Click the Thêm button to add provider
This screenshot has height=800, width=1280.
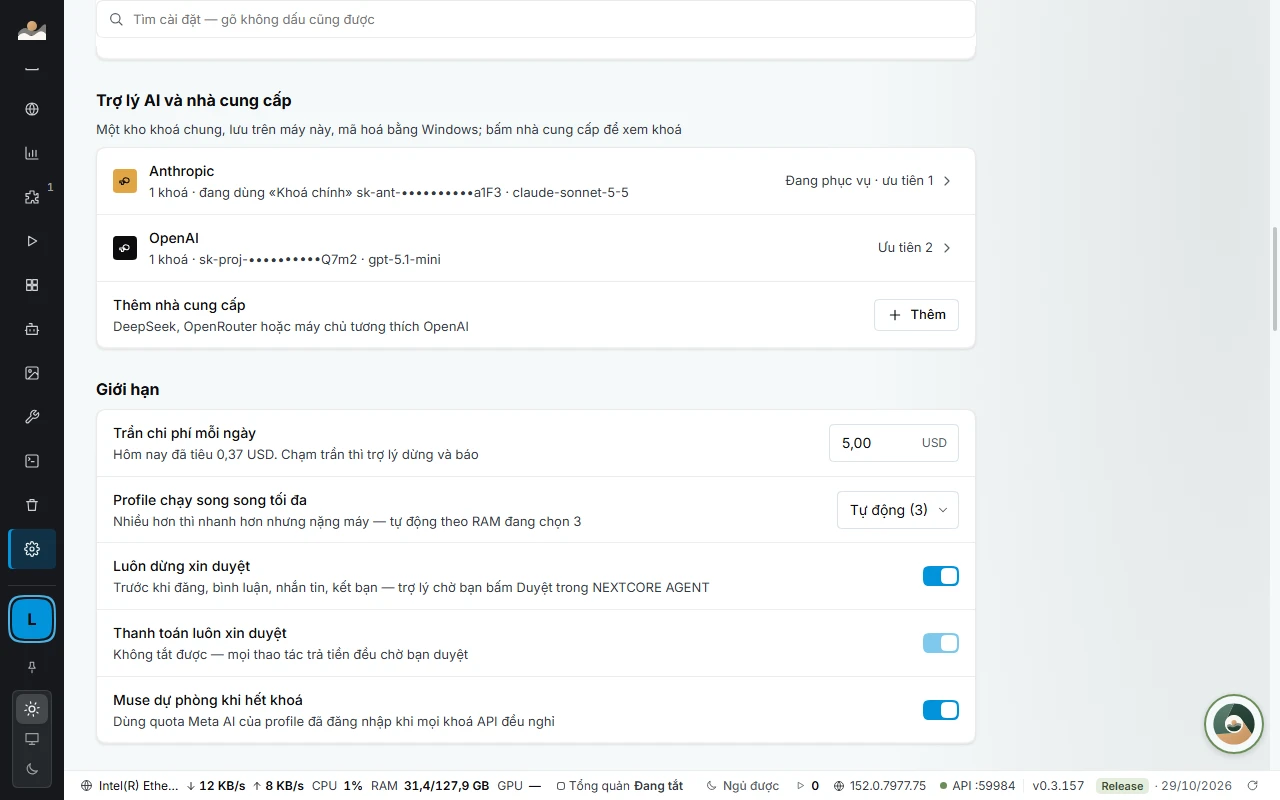(916, 315)
